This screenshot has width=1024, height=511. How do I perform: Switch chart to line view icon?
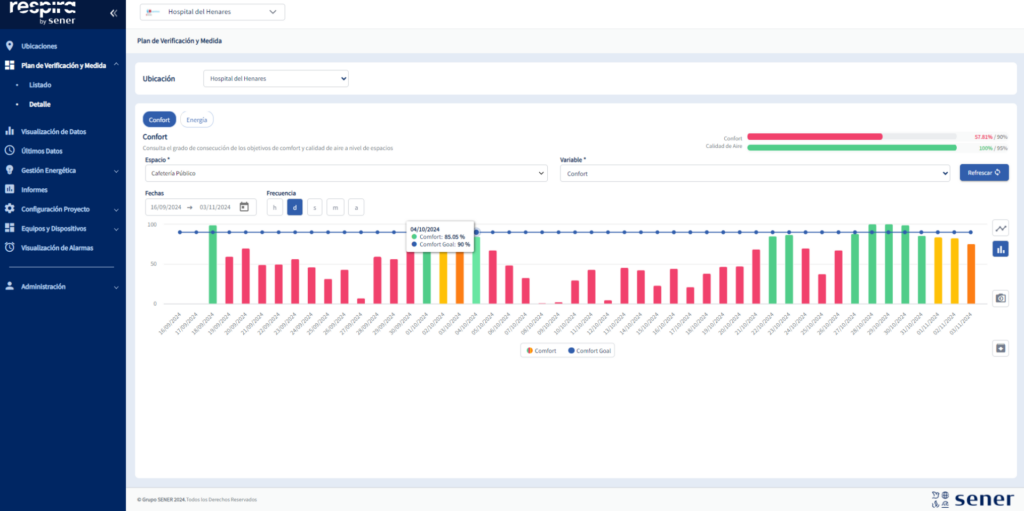(1000, 228)
